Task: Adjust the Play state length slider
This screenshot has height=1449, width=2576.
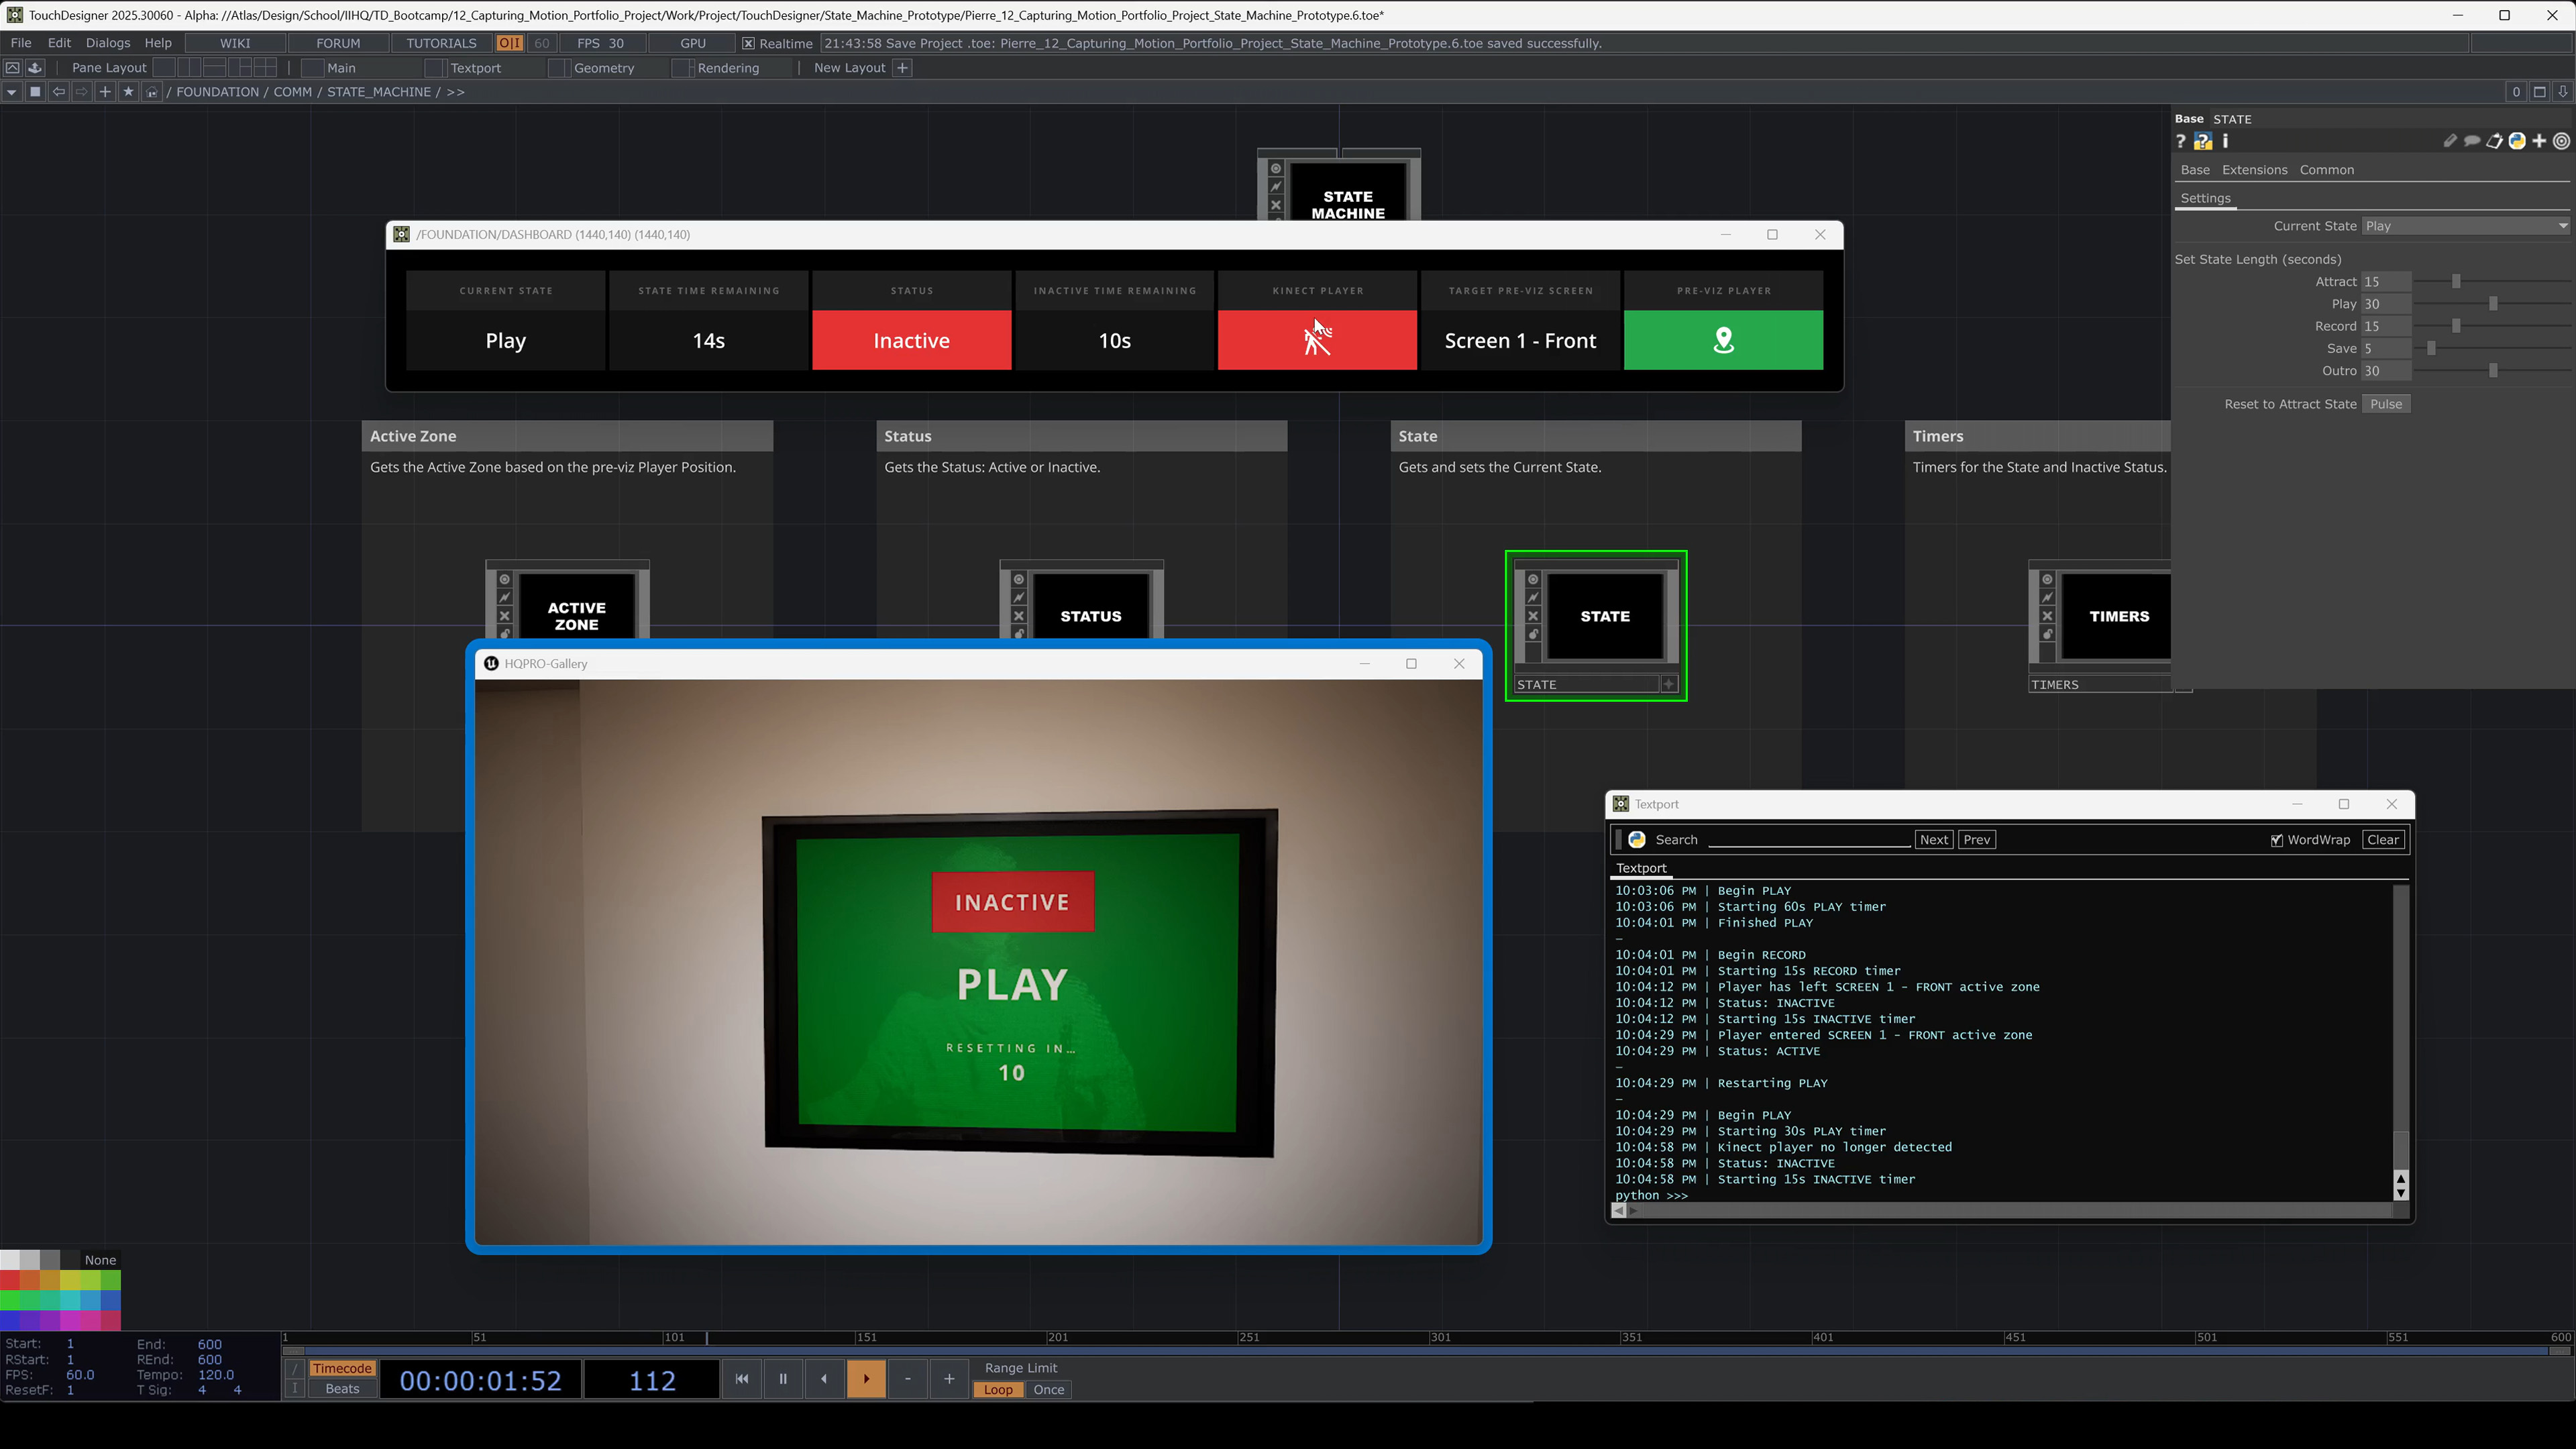Action: 2493,304
